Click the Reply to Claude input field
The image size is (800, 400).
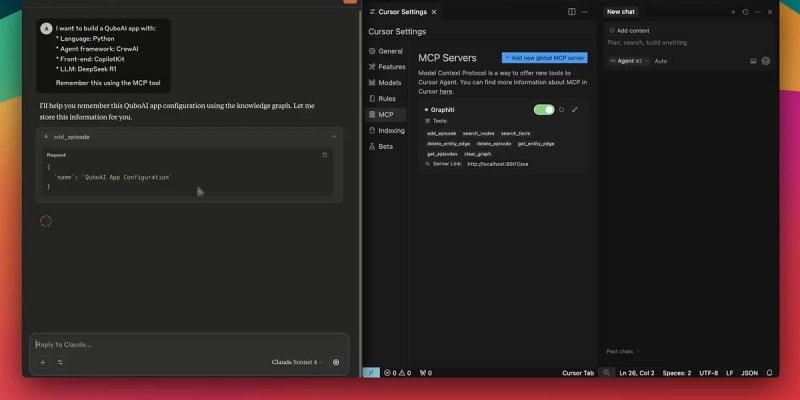[x=180, y=344]
